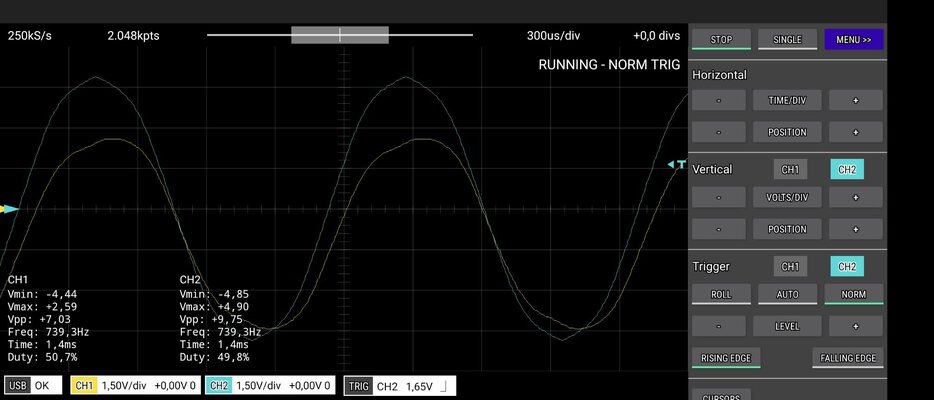Switch trigger mode to ROLL

click(x=721, y=294)
